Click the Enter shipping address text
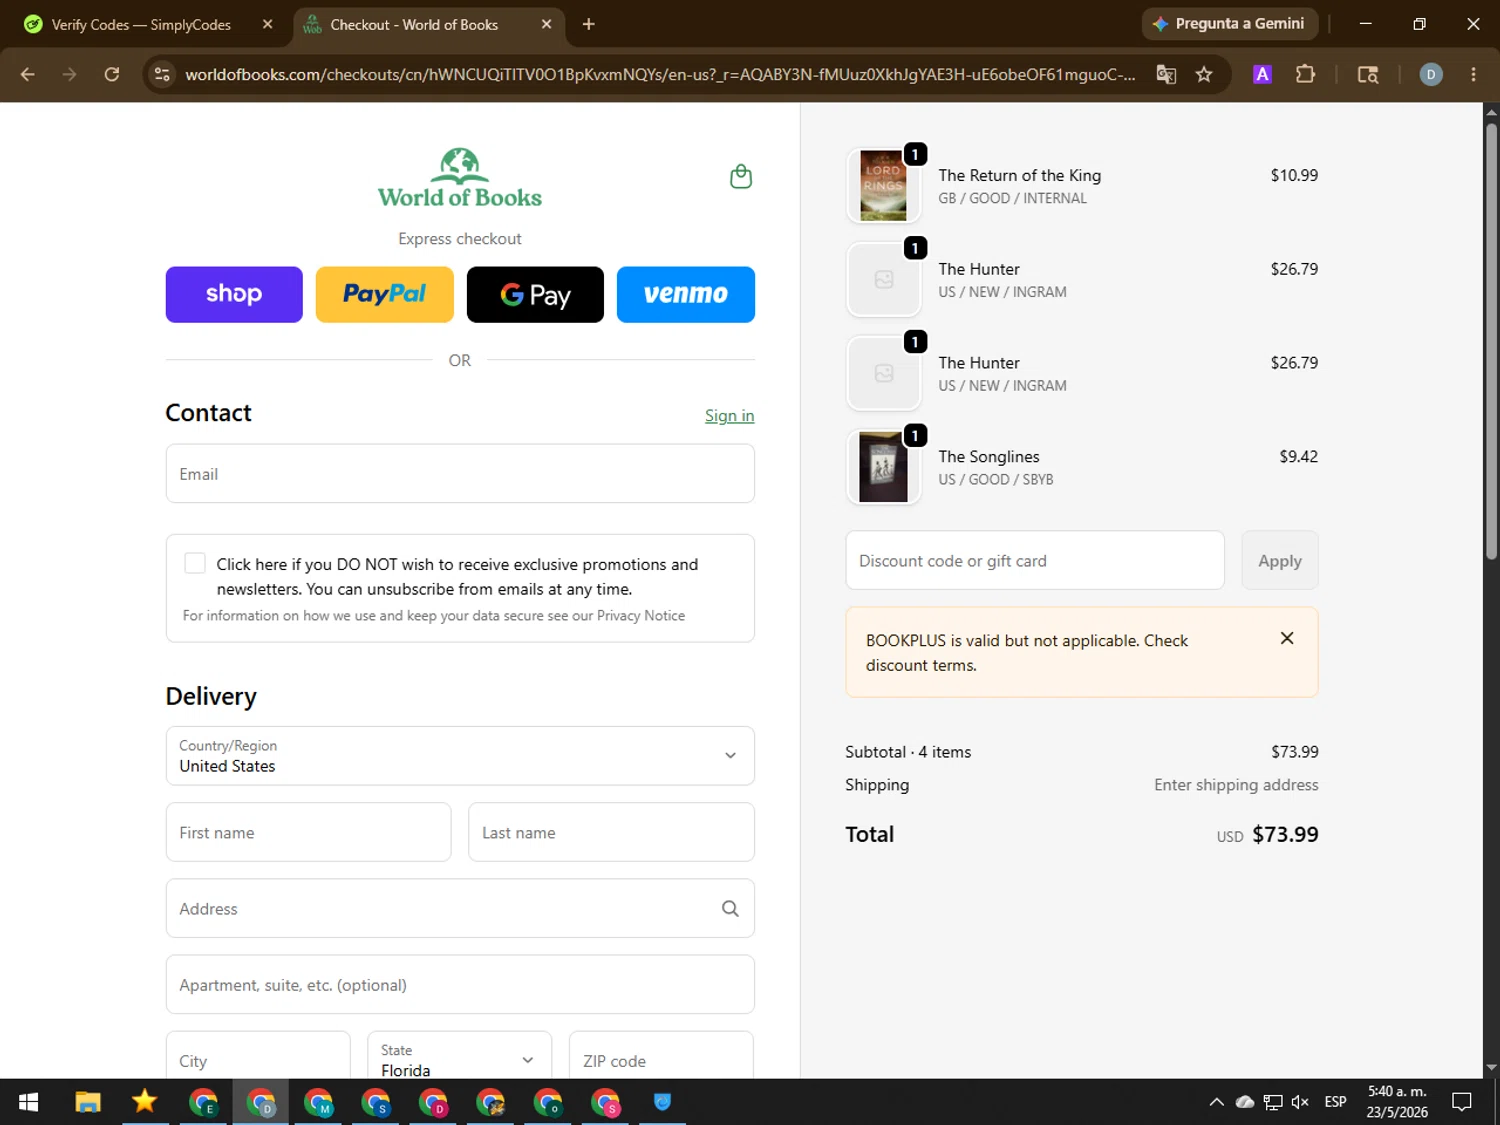Screen dimensions: 1500x1125 (1236, 785)
